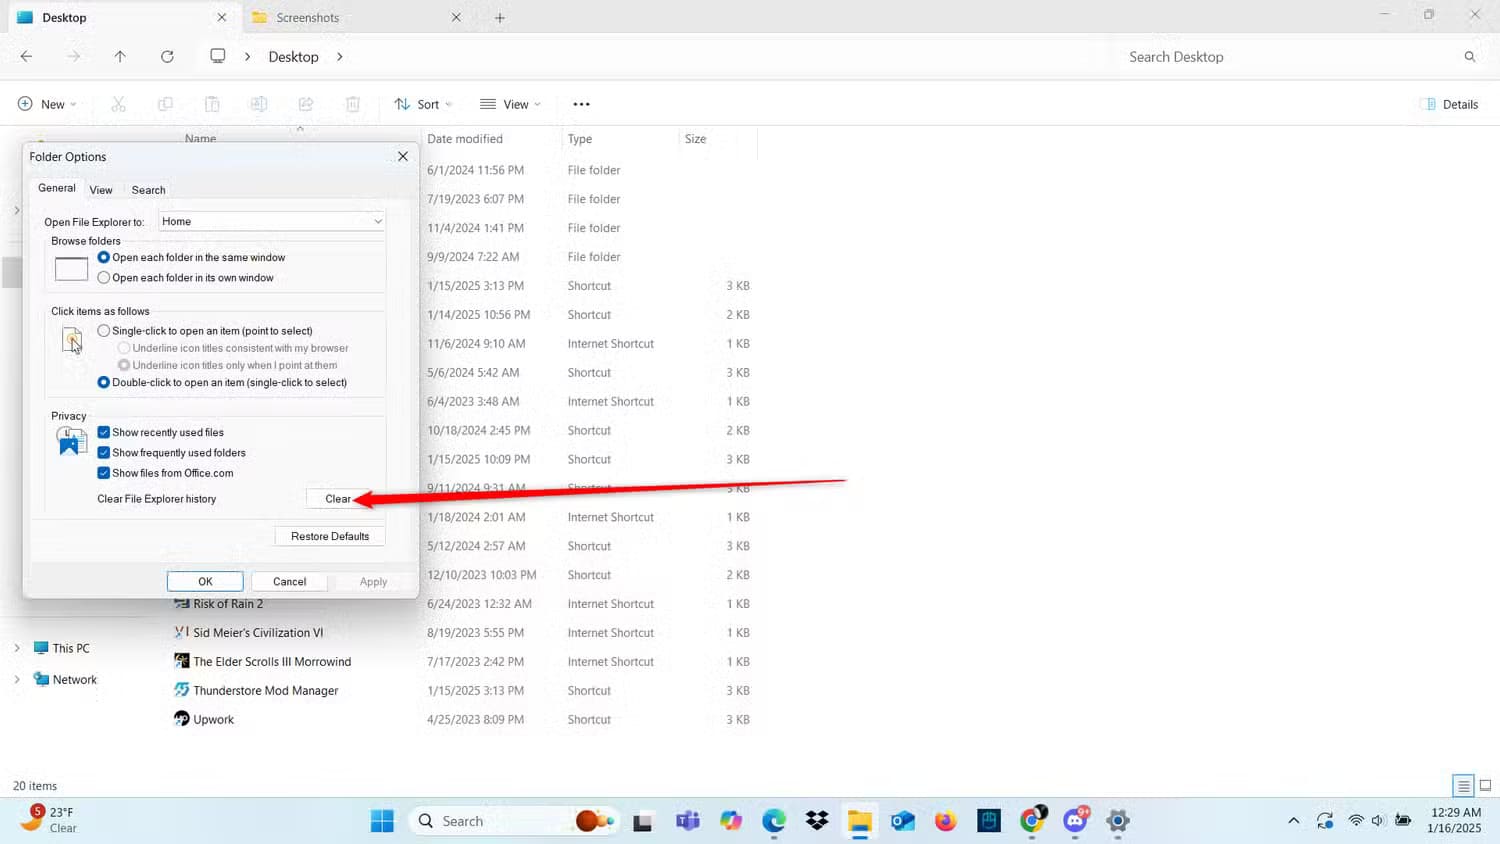This screenshot has width=1500, height=844.
Task: Click the Date modified column header
Action: point(465,139)
